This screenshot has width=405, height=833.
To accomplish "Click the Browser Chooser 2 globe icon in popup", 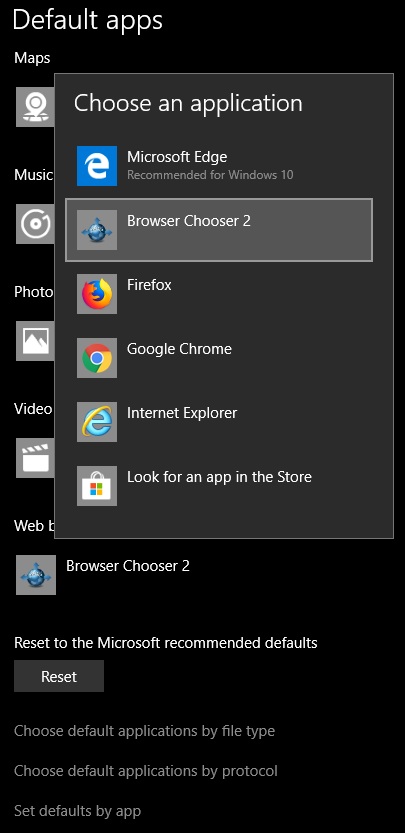I will (x=97, y=230).
